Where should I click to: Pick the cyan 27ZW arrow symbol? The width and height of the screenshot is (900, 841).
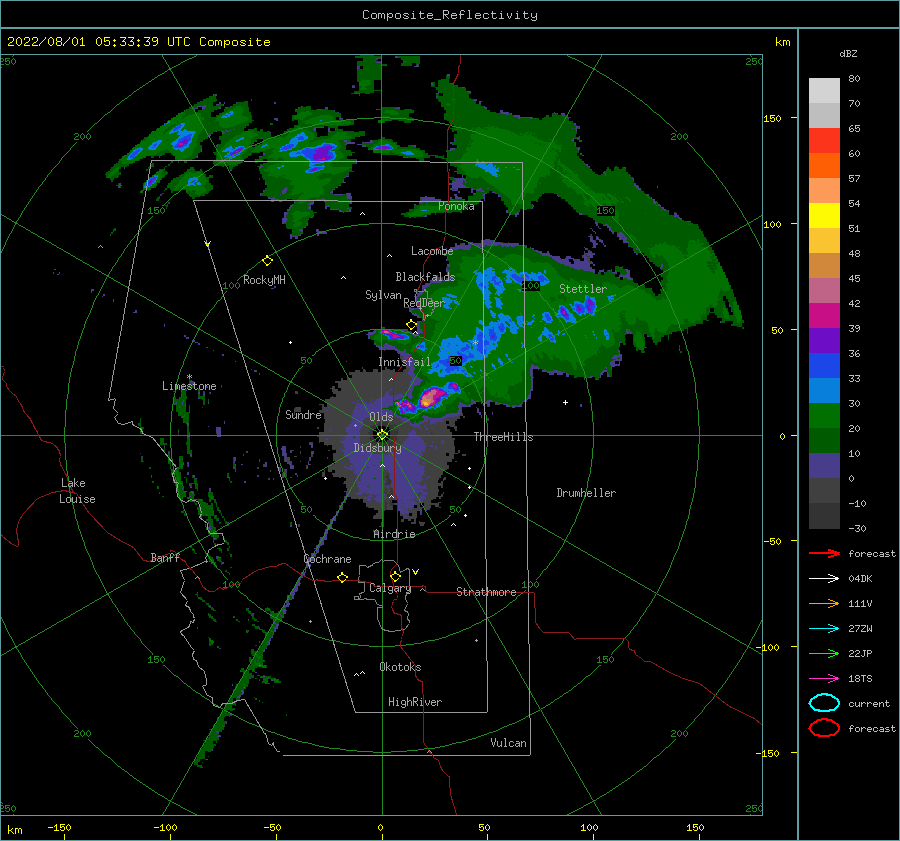[x=824, y=629]
